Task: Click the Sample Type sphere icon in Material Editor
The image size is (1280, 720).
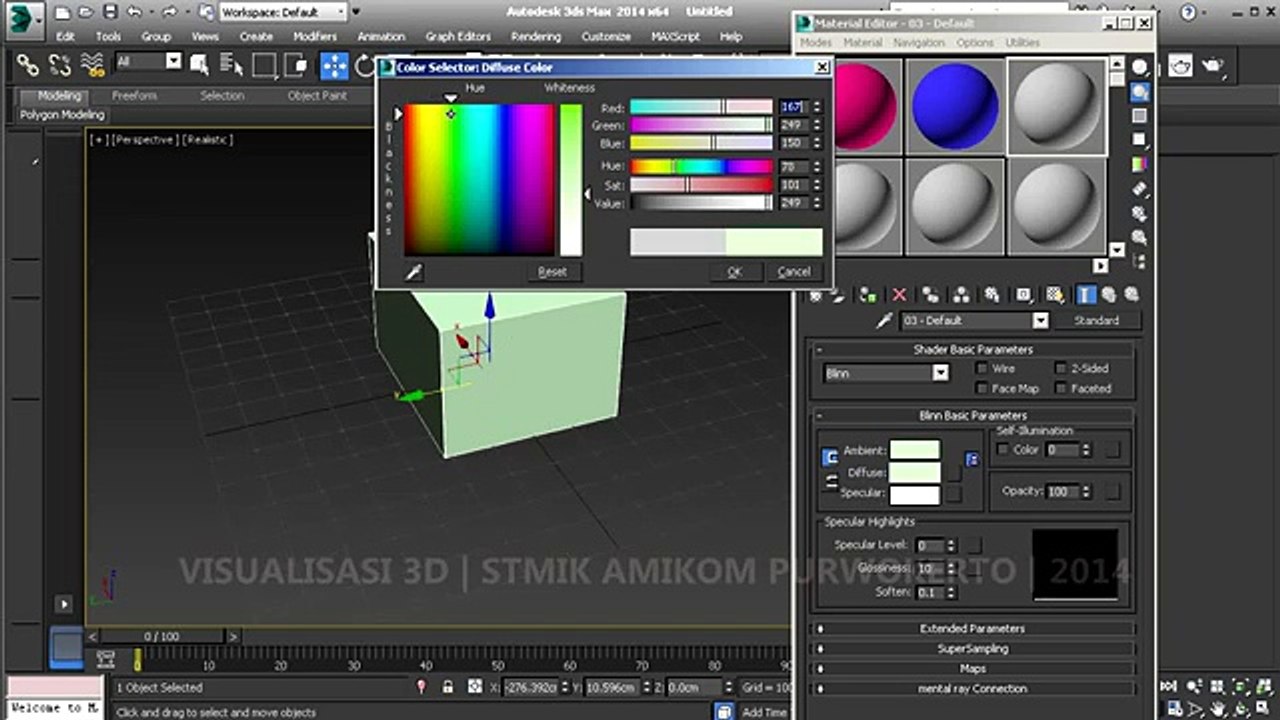Action: (x=1140, y=68)
